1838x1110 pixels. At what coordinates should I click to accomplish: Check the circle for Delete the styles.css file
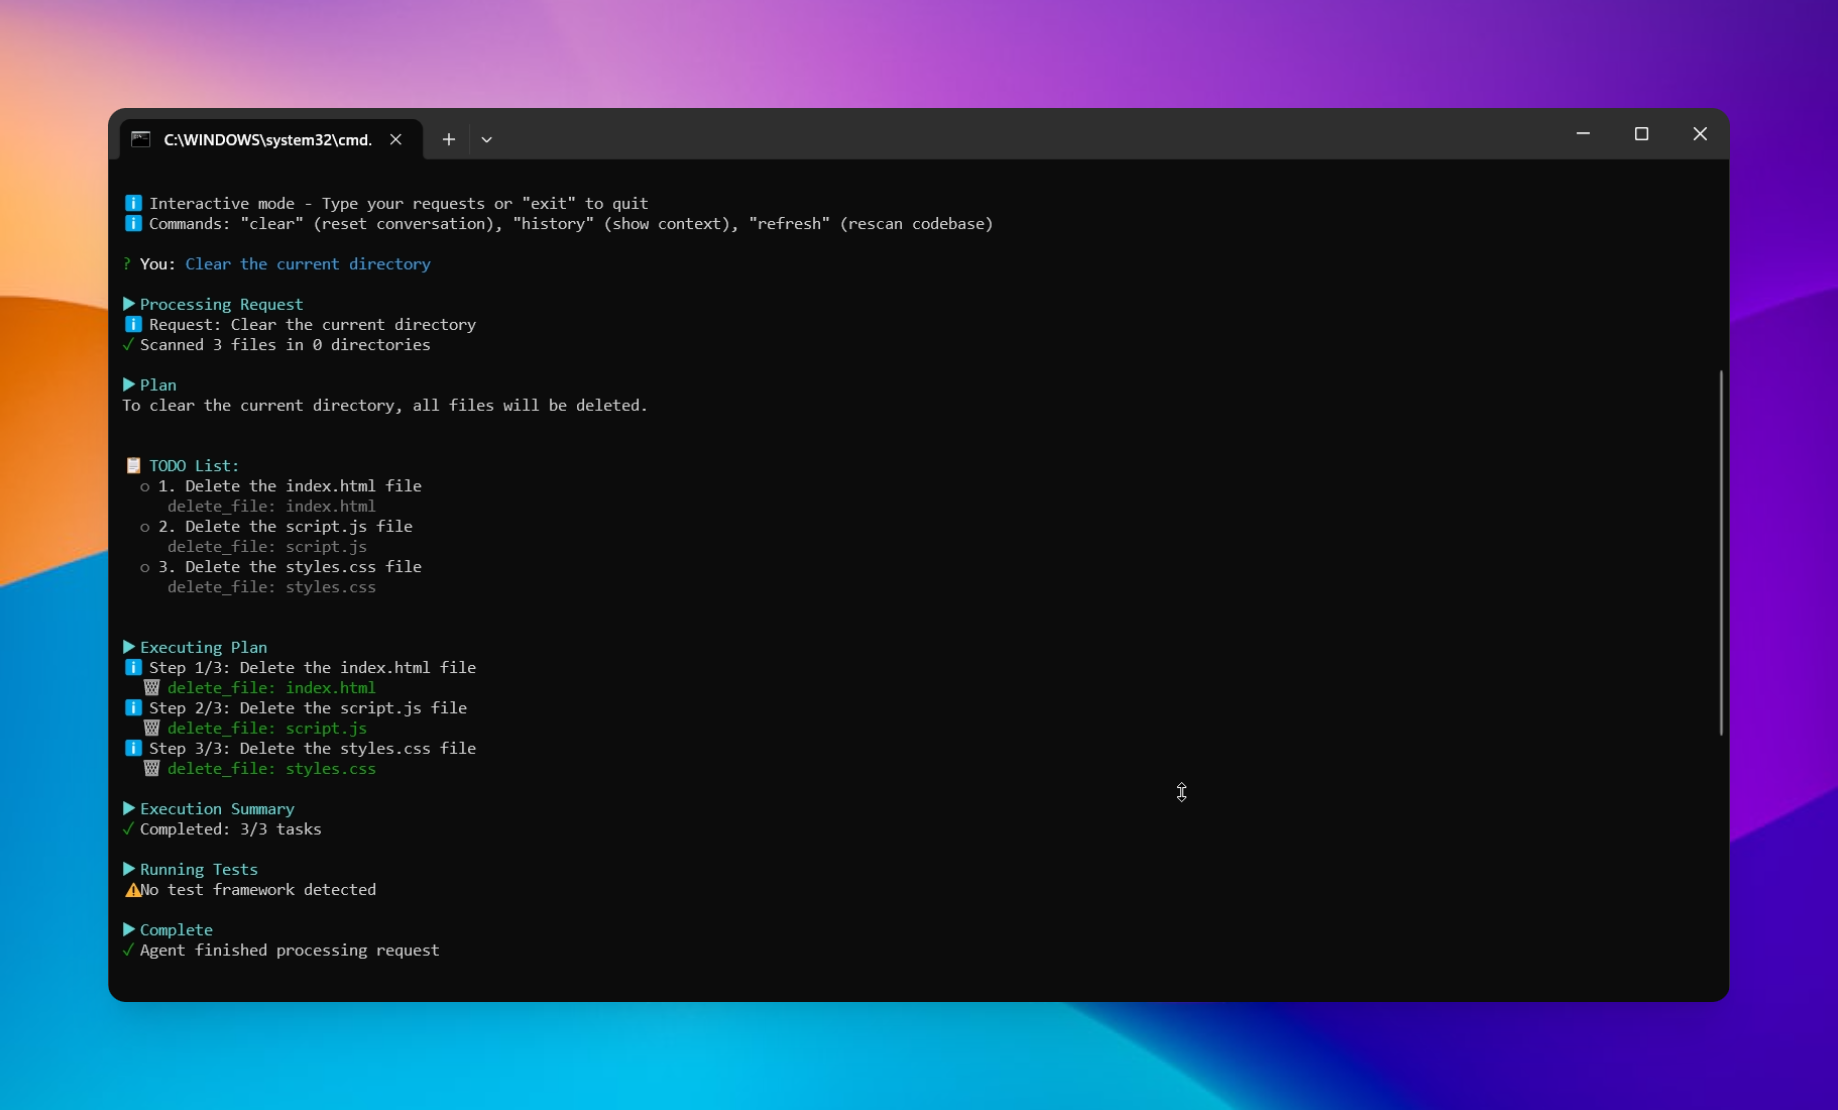(x=145, y=567)
